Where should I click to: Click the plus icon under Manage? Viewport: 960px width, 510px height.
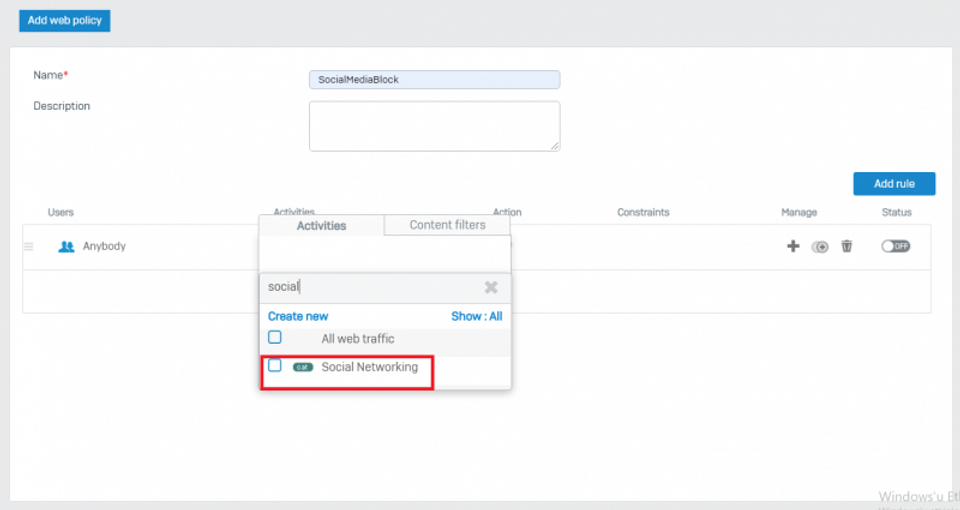coord(793,246)
